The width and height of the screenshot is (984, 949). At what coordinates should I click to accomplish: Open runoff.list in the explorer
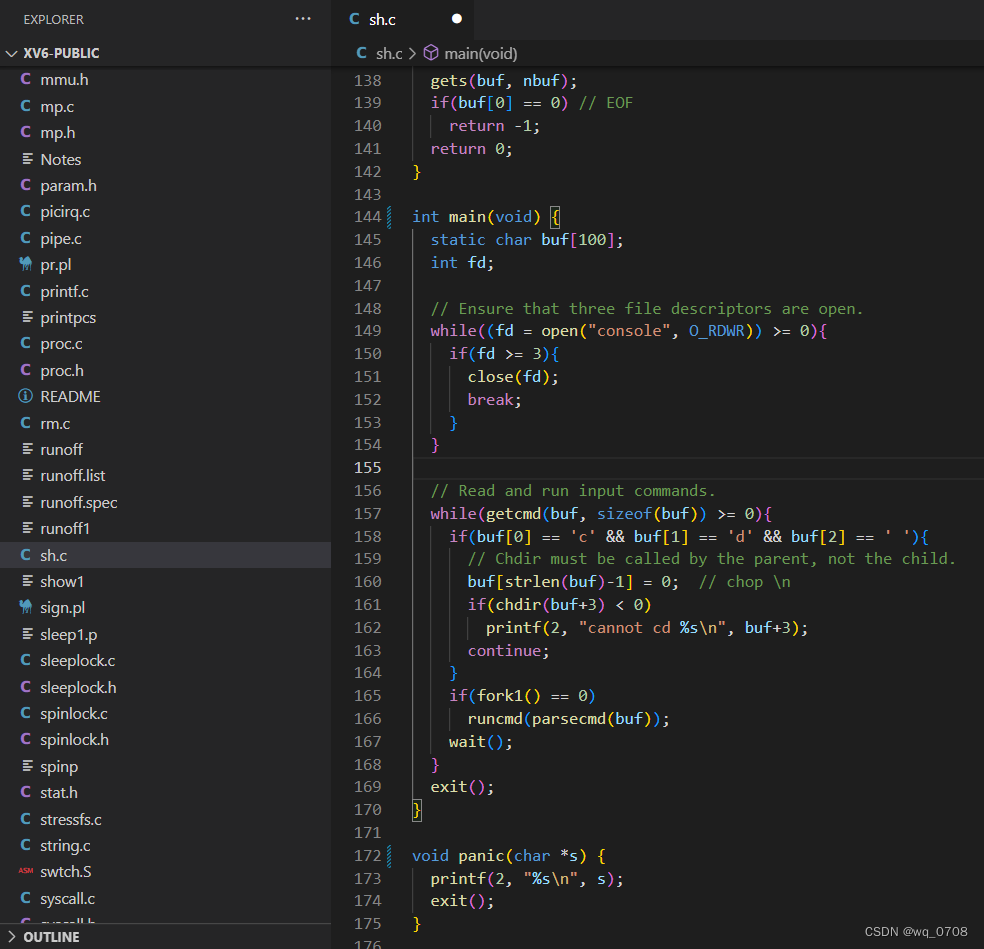(x=73, y=476)
